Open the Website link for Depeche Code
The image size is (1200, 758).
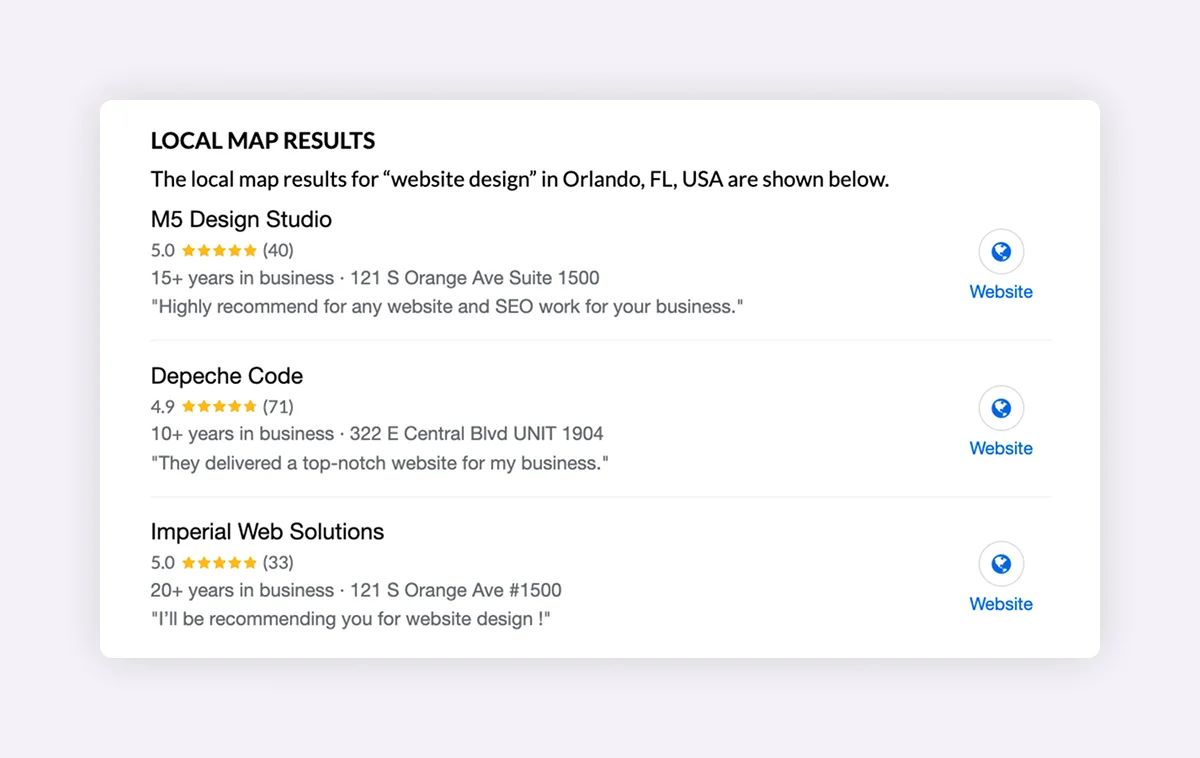[1001, 448]
